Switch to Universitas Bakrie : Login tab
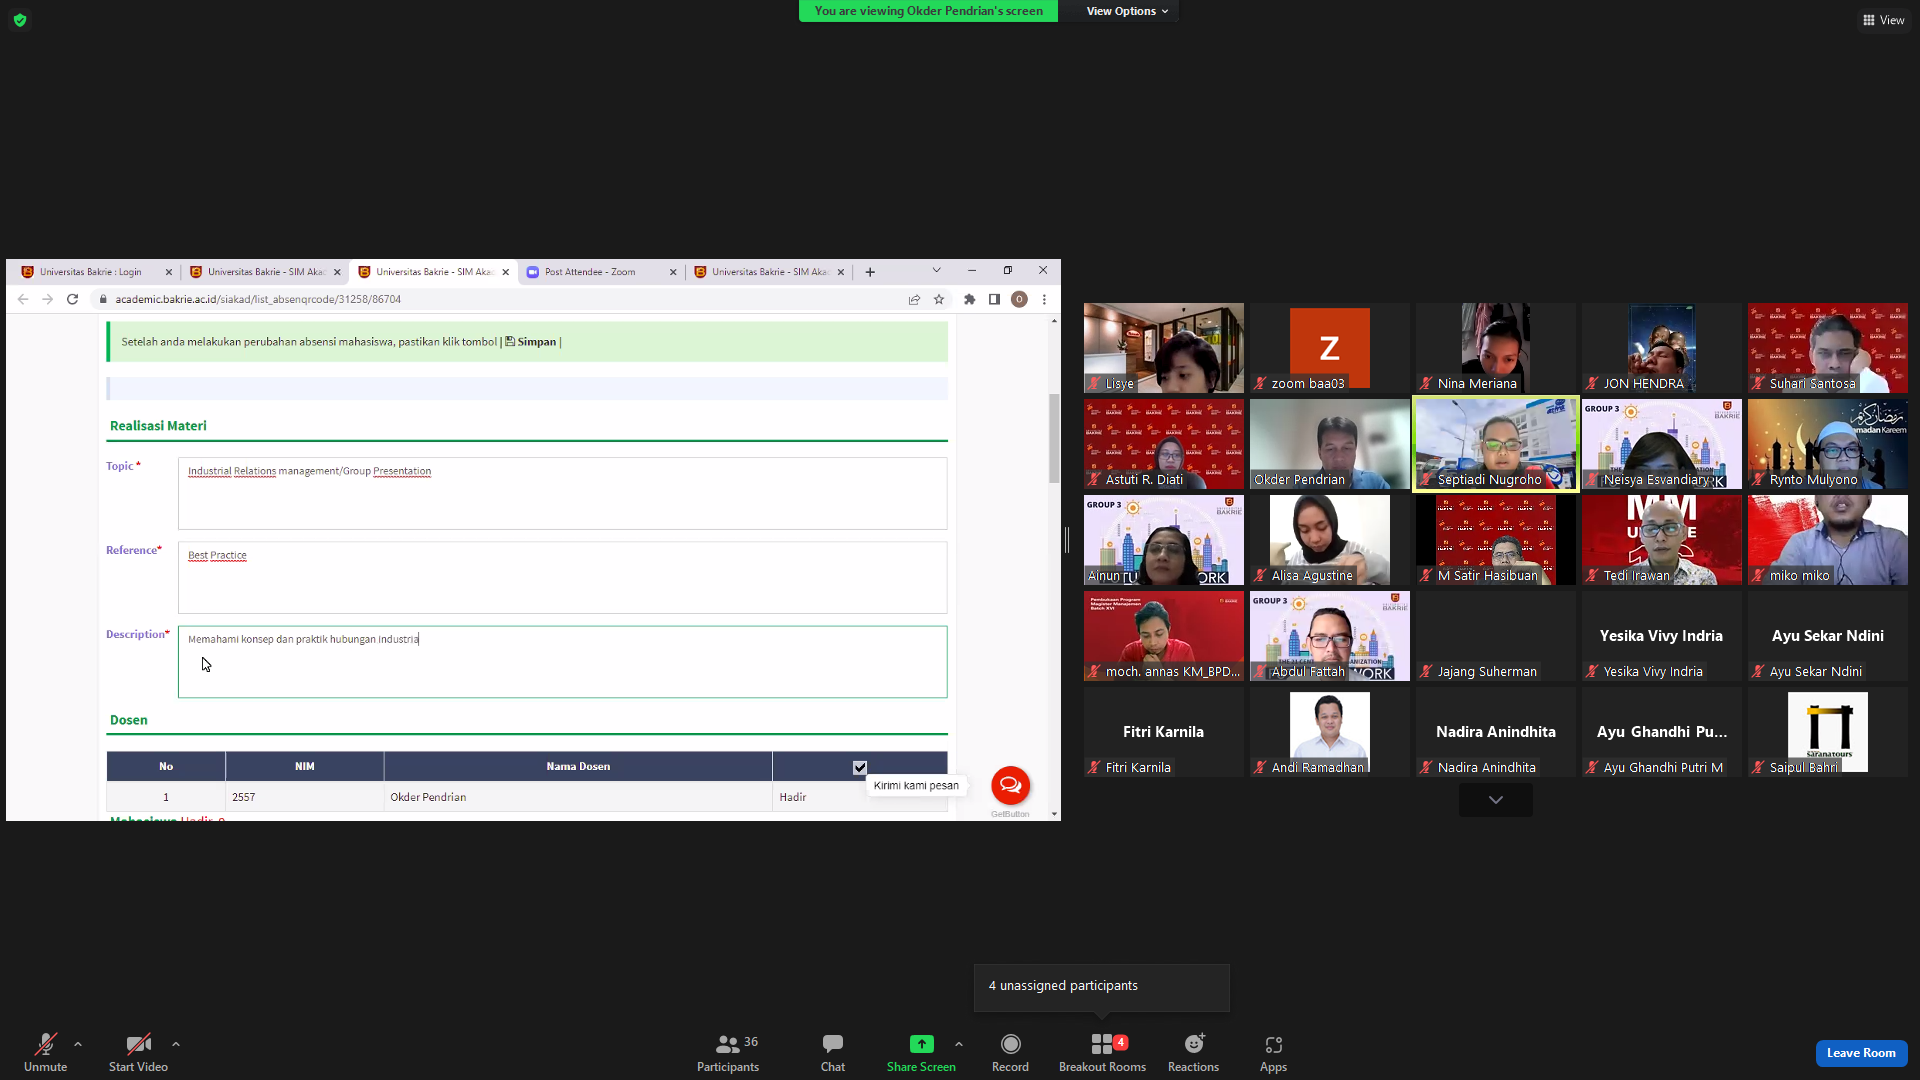 click(x=97, y=272)
